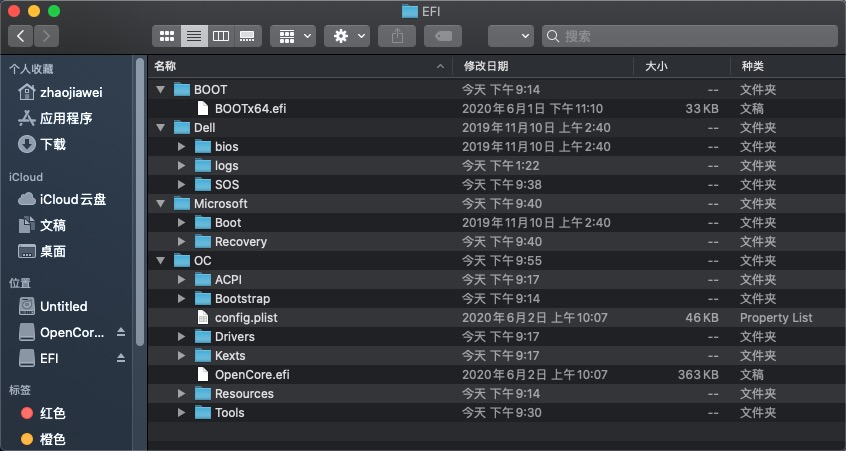Go back with the left chevron button

point(21,36)
